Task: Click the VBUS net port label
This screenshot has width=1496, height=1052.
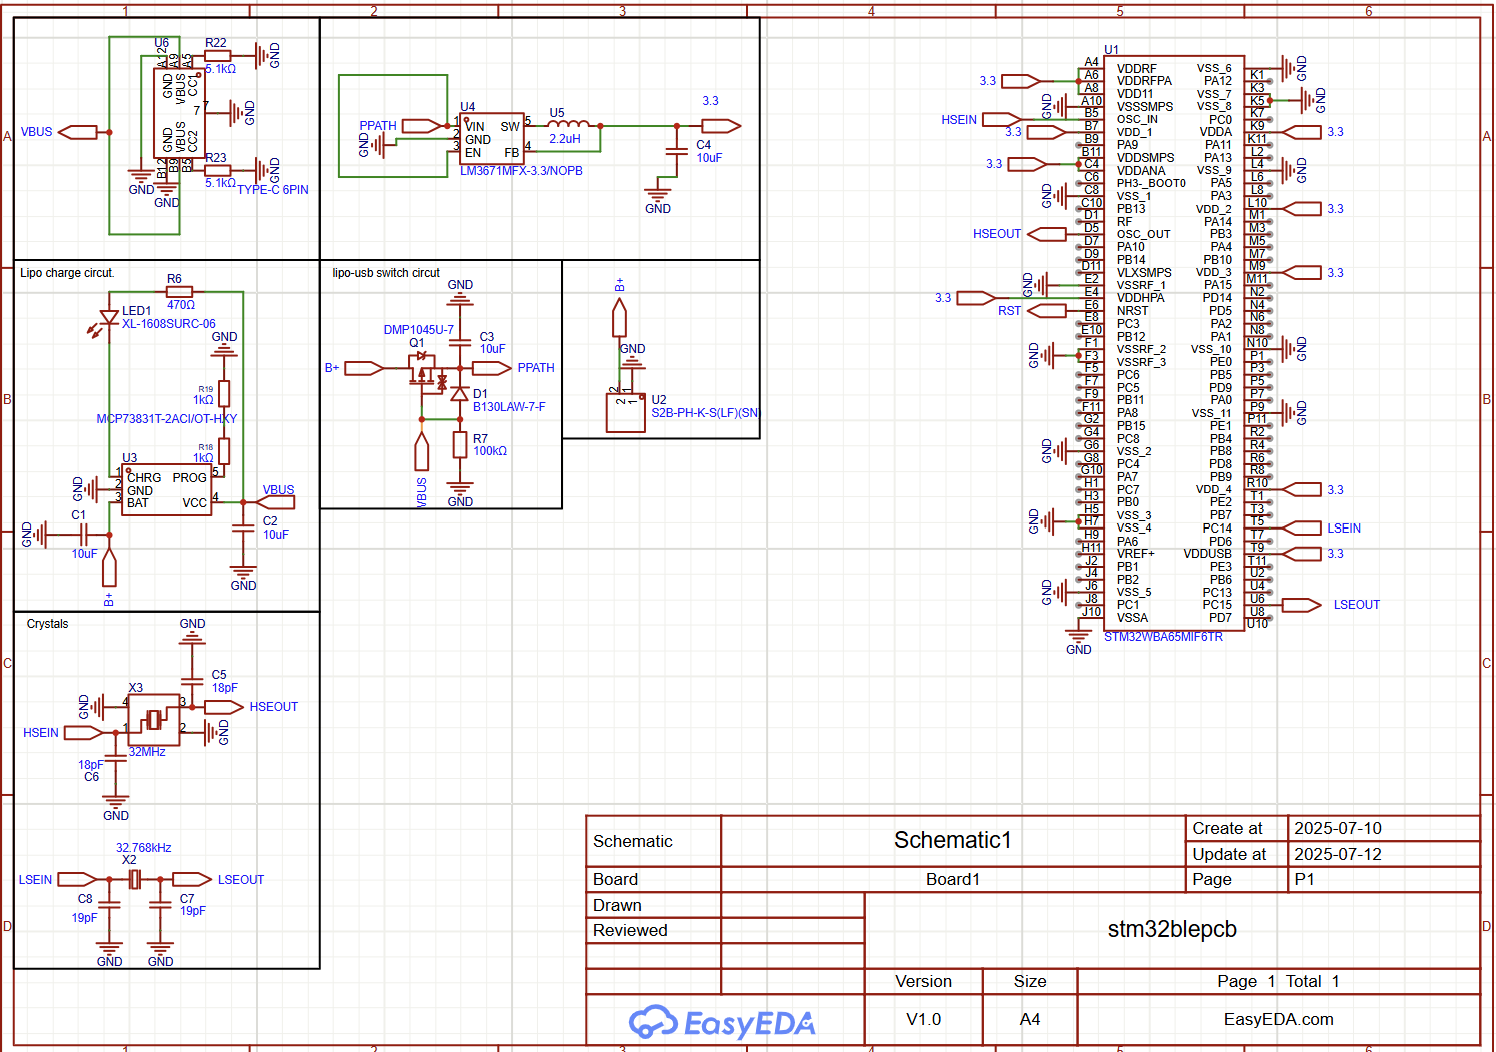Action: pos(77,131)
